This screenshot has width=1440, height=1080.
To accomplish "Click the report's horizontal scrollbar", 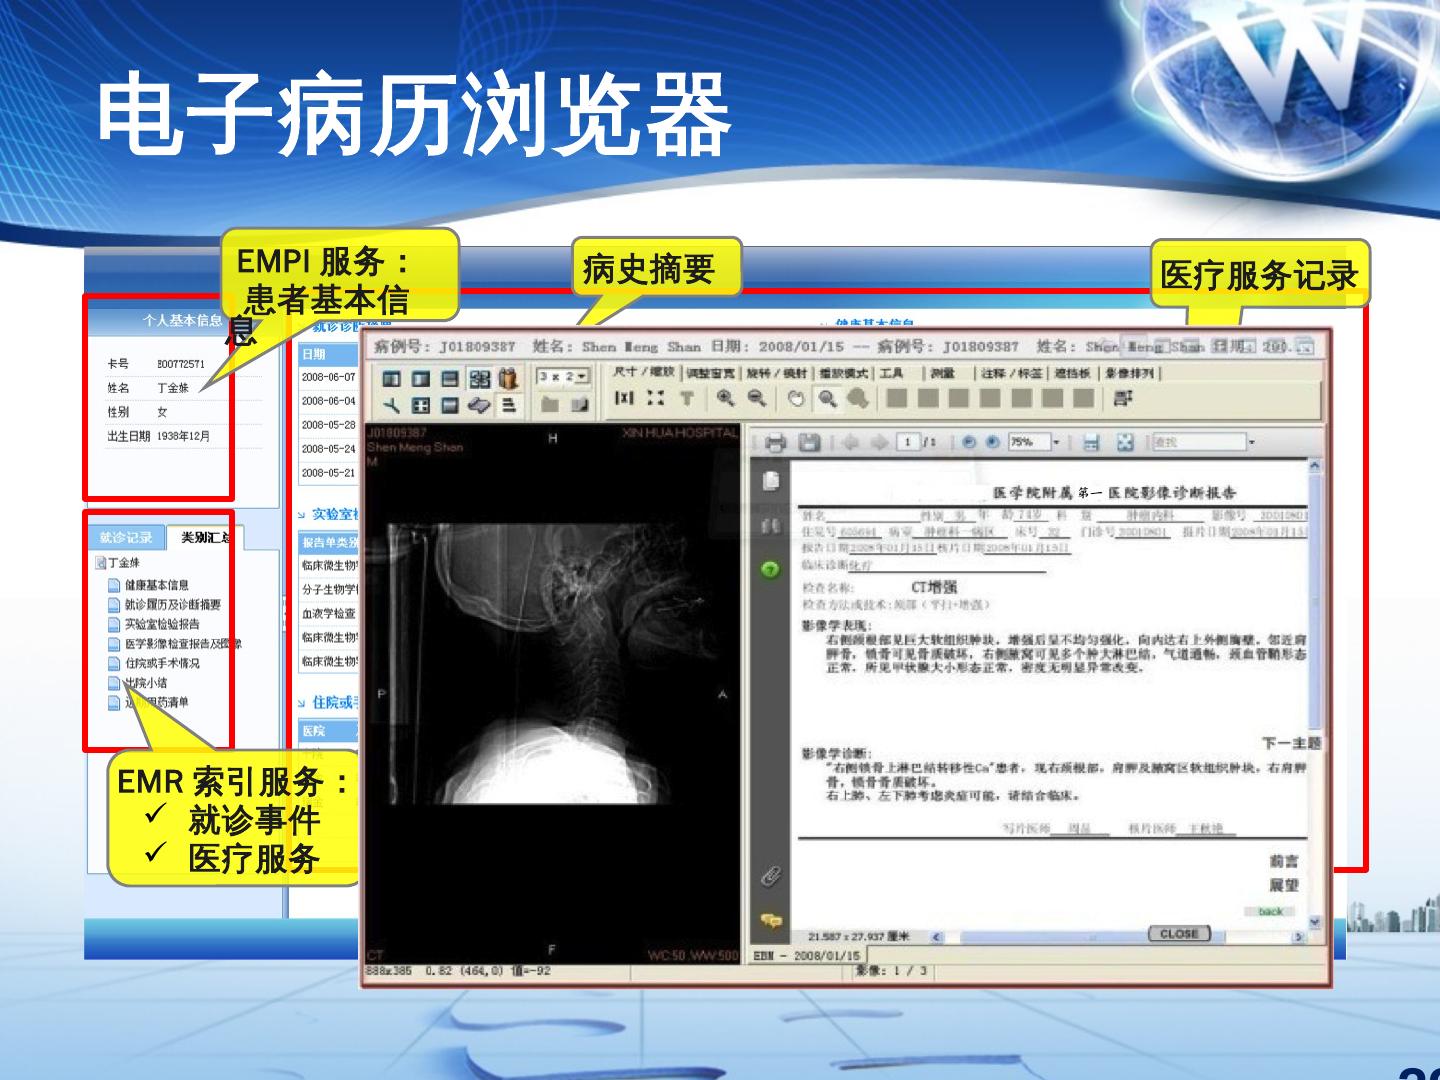I will click(x=1119, y=937).
